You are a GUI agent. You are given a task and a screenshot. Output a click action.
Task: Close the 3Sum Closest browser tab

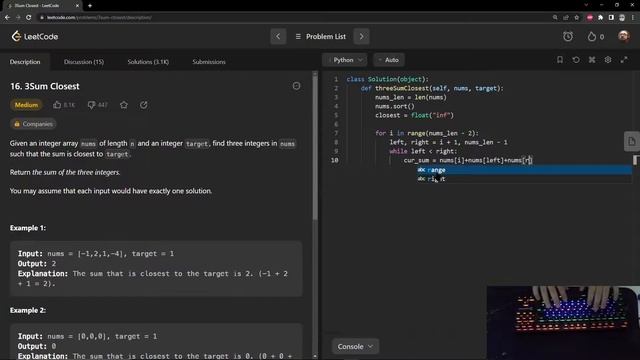coord(77,6)
